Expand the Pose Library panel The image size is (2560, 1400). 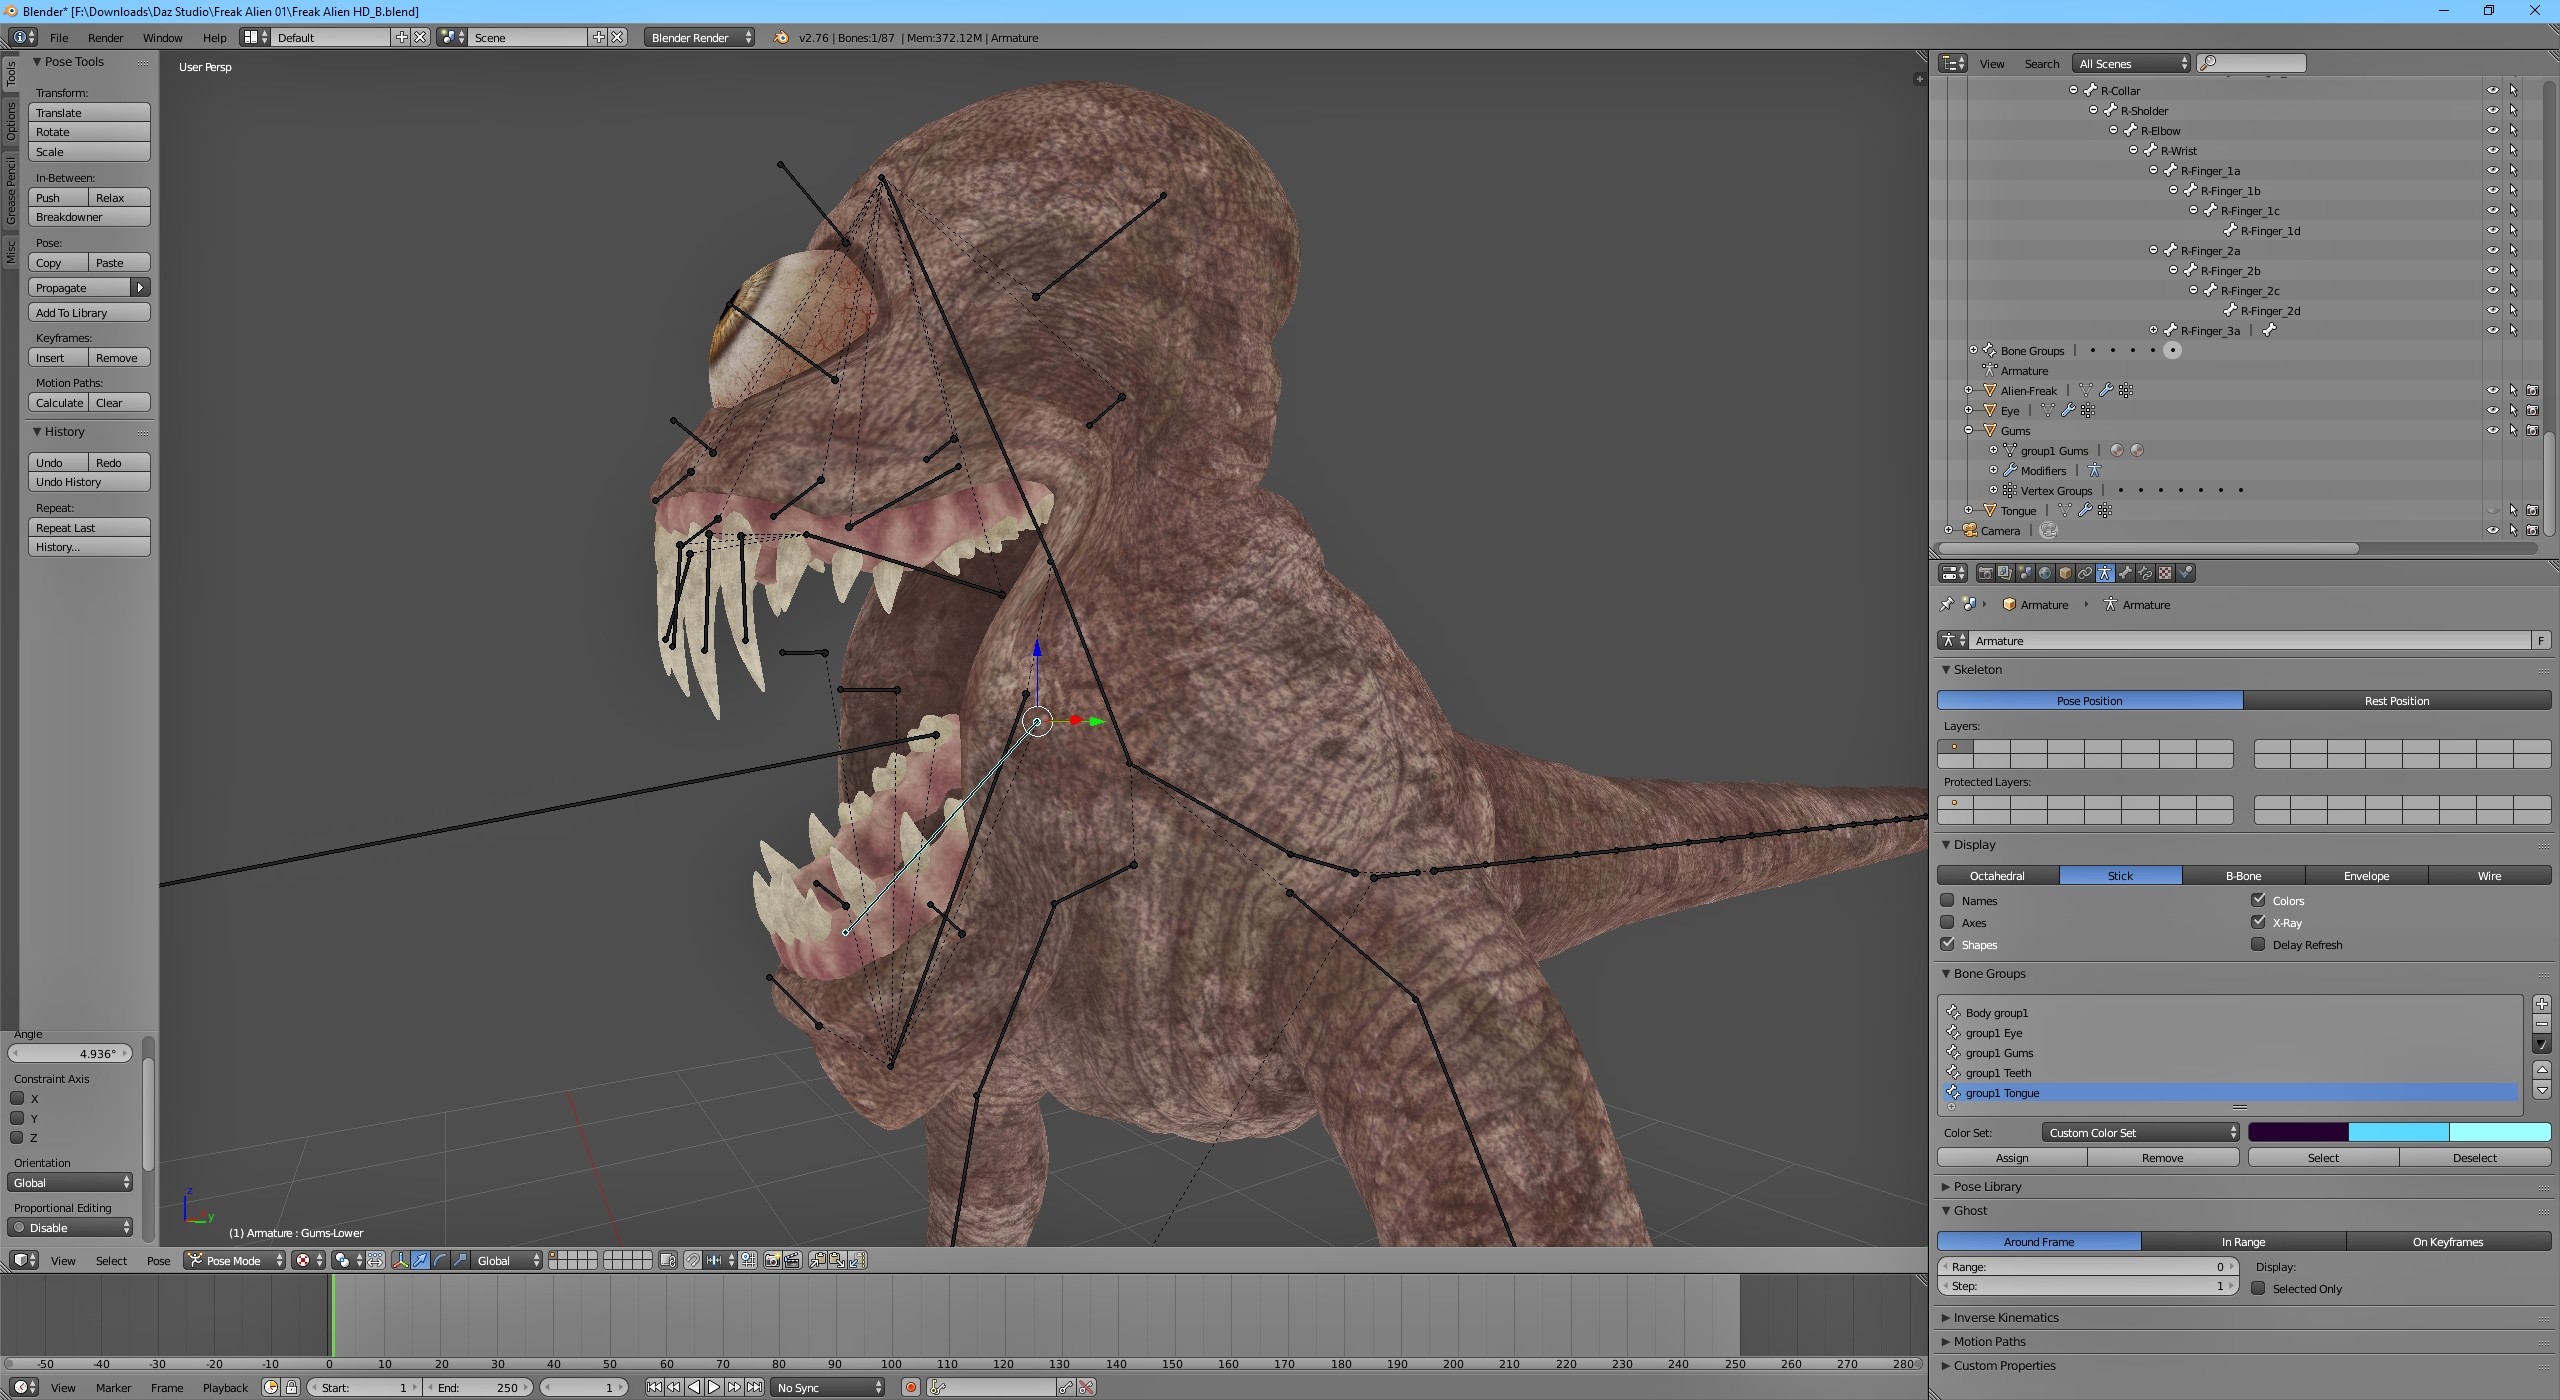click(1986, 1186)
